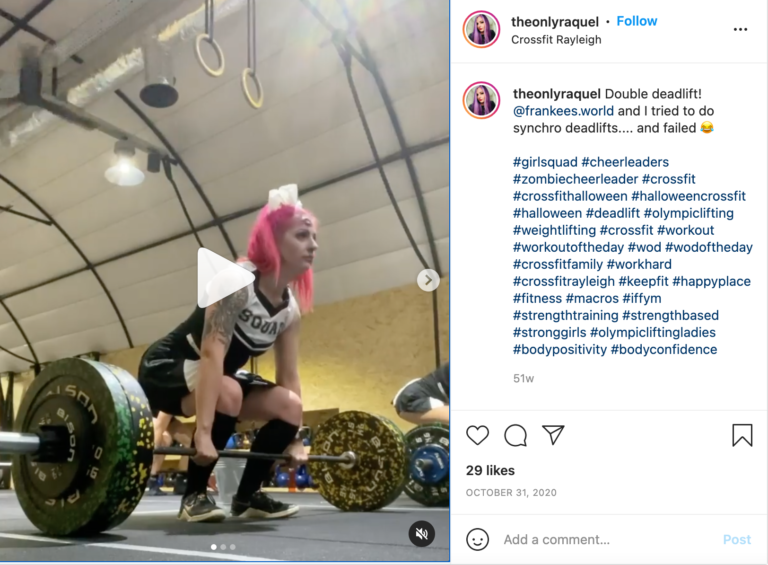Follow theonlyraquel account
768x565 pixels.
click(636, 21)
